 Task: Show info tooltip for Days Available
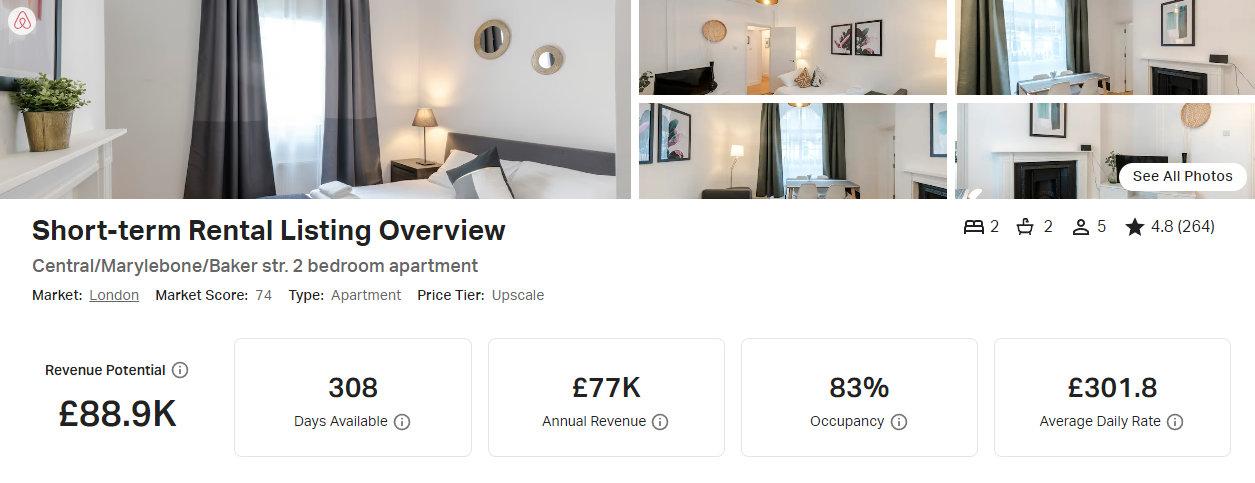[402, 422]
